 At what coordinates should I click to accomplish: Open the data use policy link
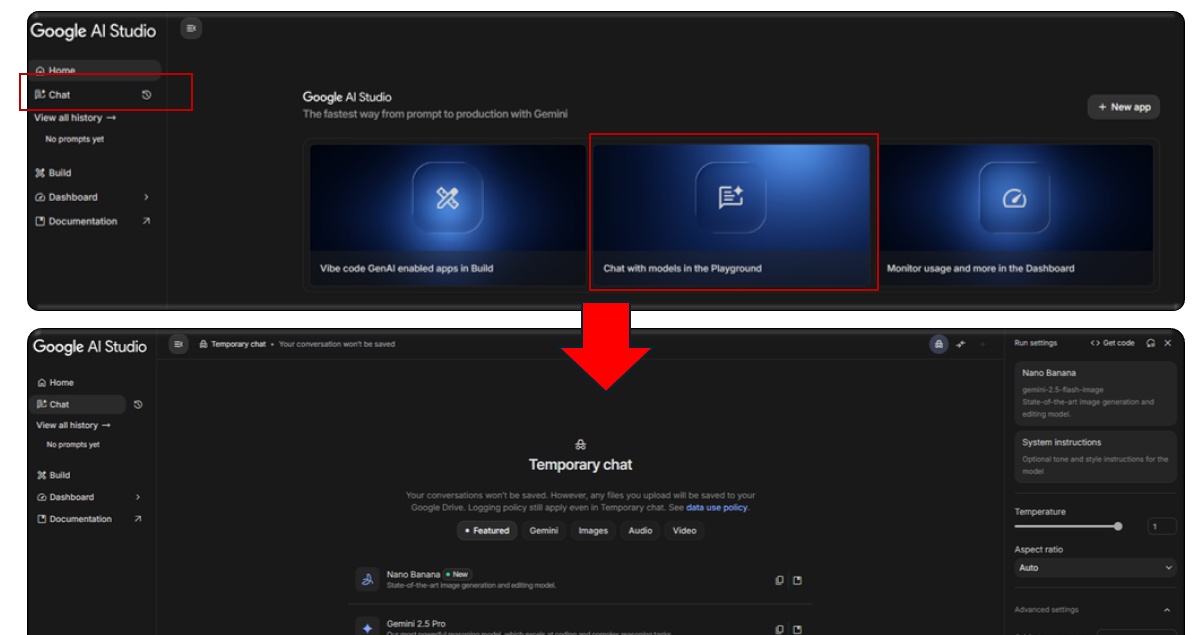point(717,507)
